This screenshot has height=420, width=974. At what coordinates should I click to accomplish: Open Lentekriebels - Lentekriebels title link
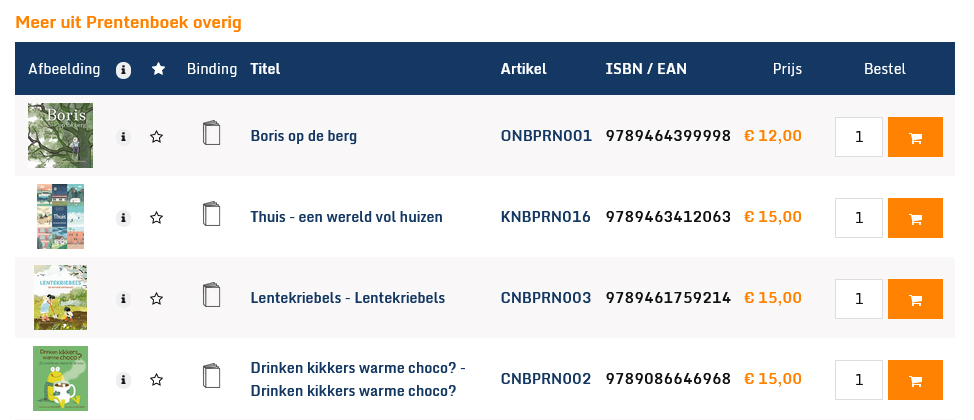(x=347, y=298)
